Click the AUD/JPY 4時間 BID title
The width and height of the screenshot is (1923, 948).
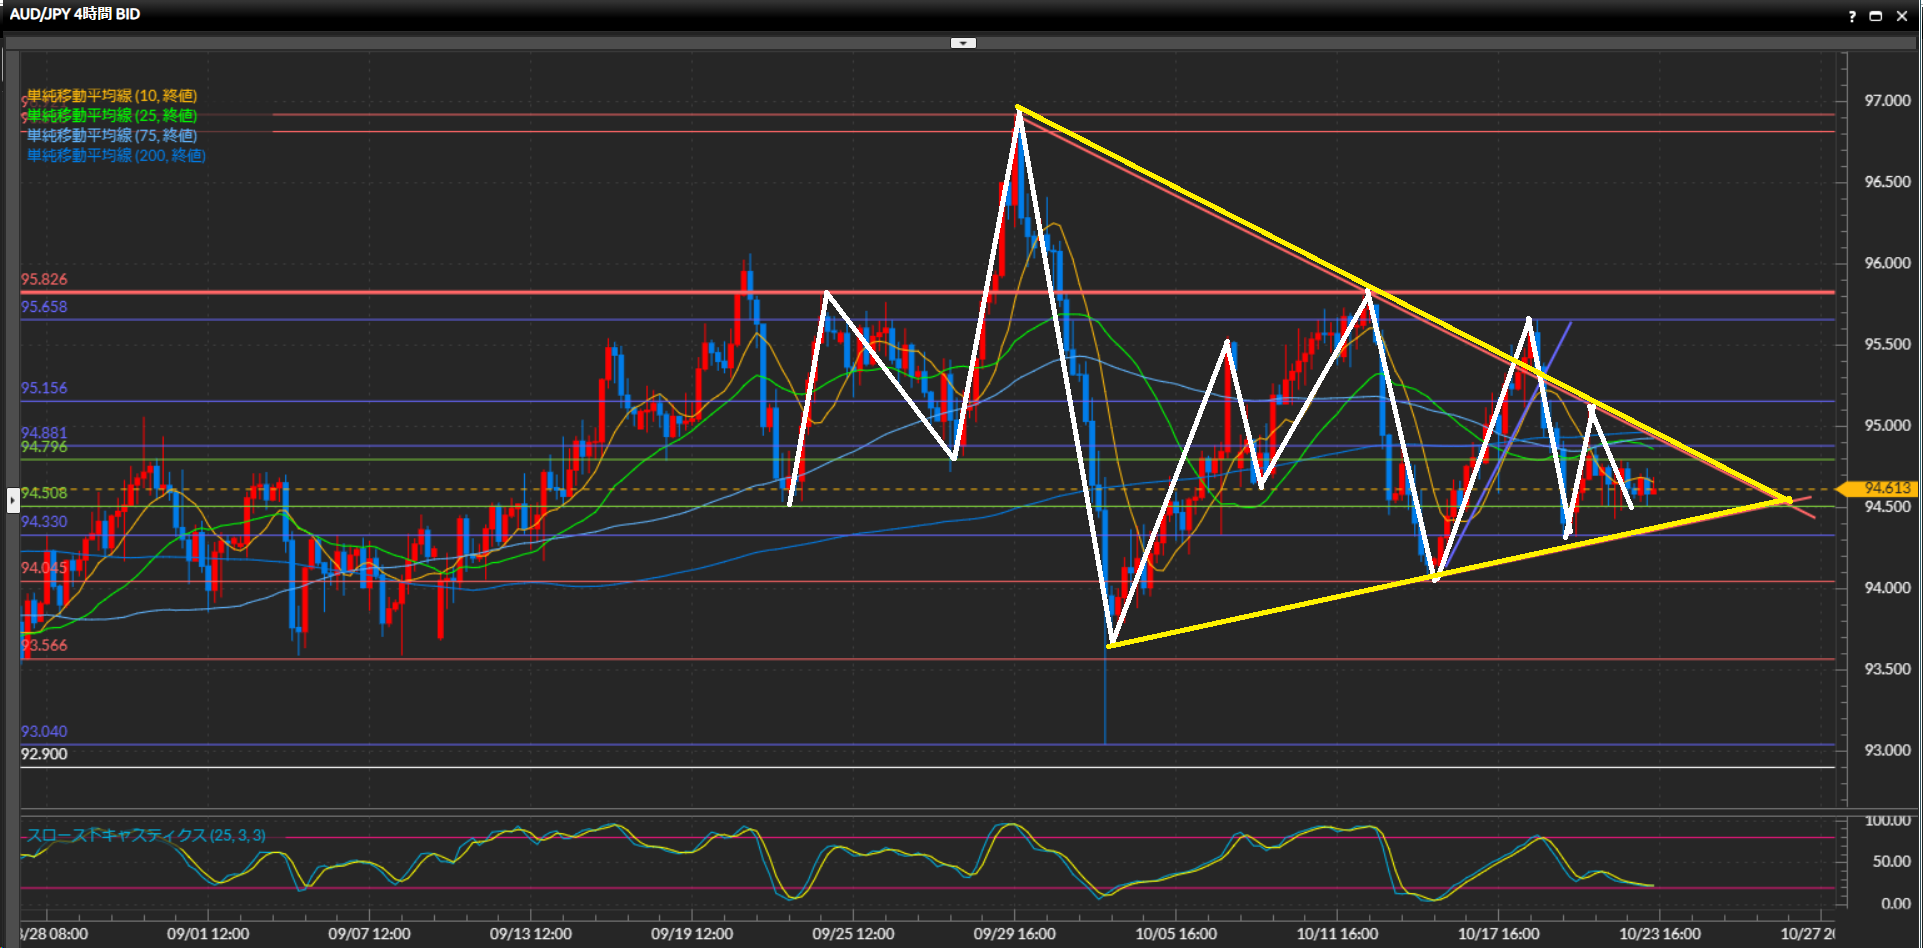coord(75,14)
